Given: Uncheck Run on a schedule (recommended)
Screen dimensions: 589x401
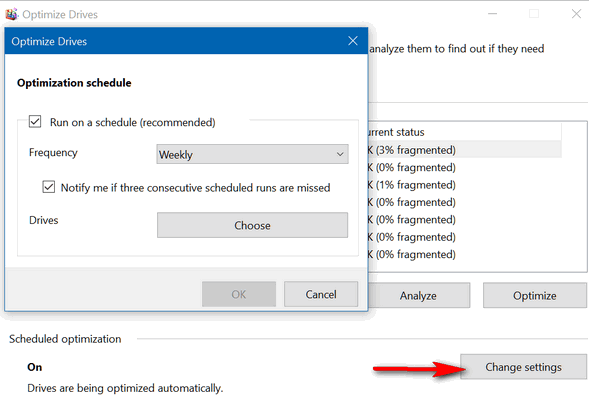Looking at the screenshot, I should click(35, 122).
